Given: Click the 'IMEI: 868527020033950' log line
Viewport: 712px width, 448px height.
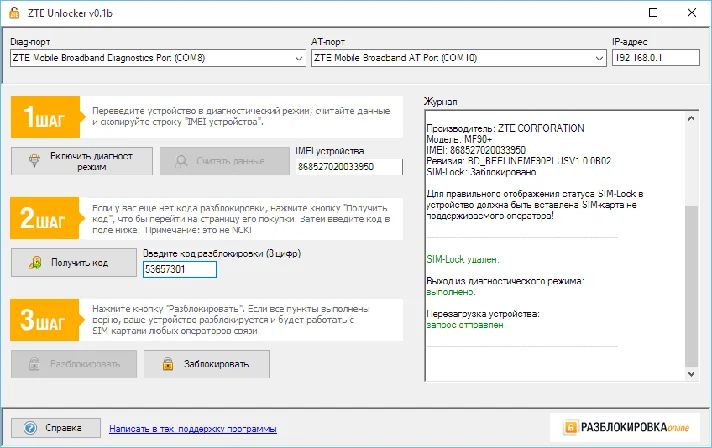Looking at the screenshot, I should tap(476, 150).
